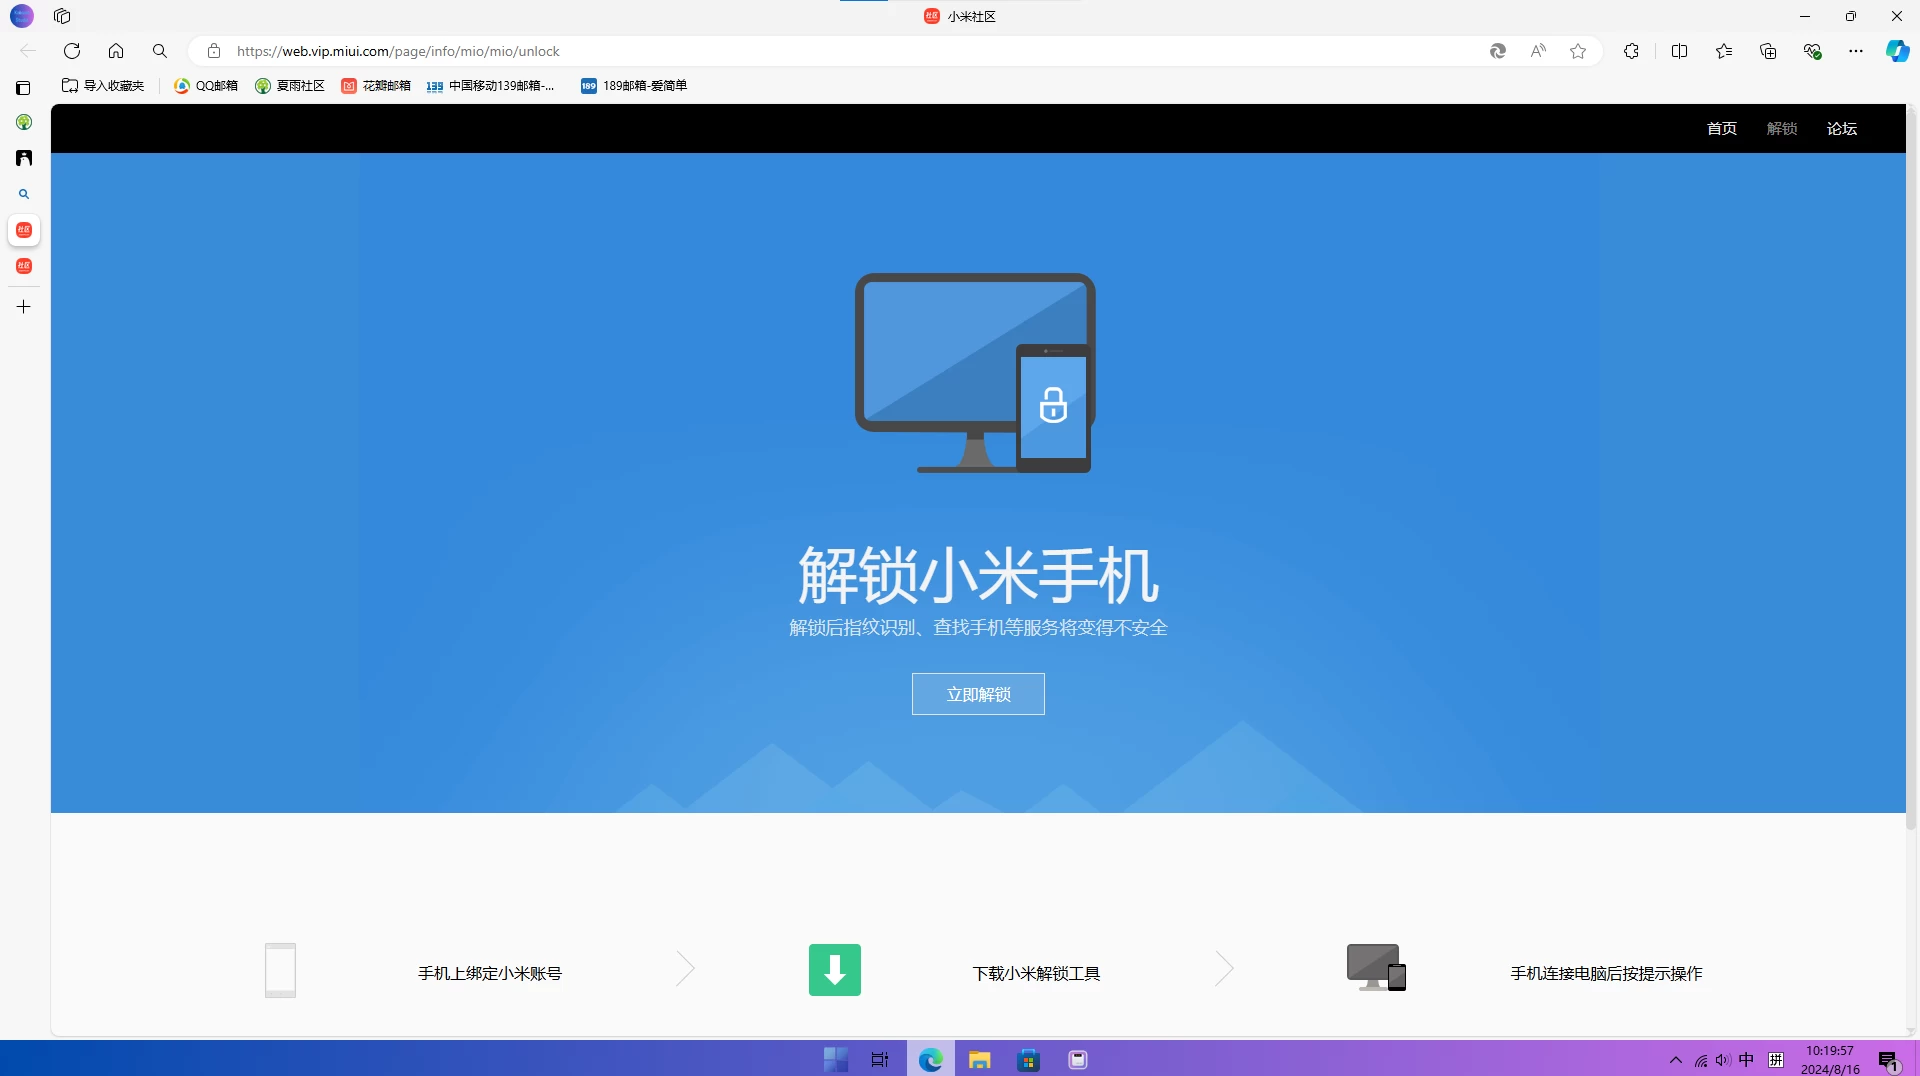Expand hidden system tray icons

pyautogui.click(x=1676, y=1060)
